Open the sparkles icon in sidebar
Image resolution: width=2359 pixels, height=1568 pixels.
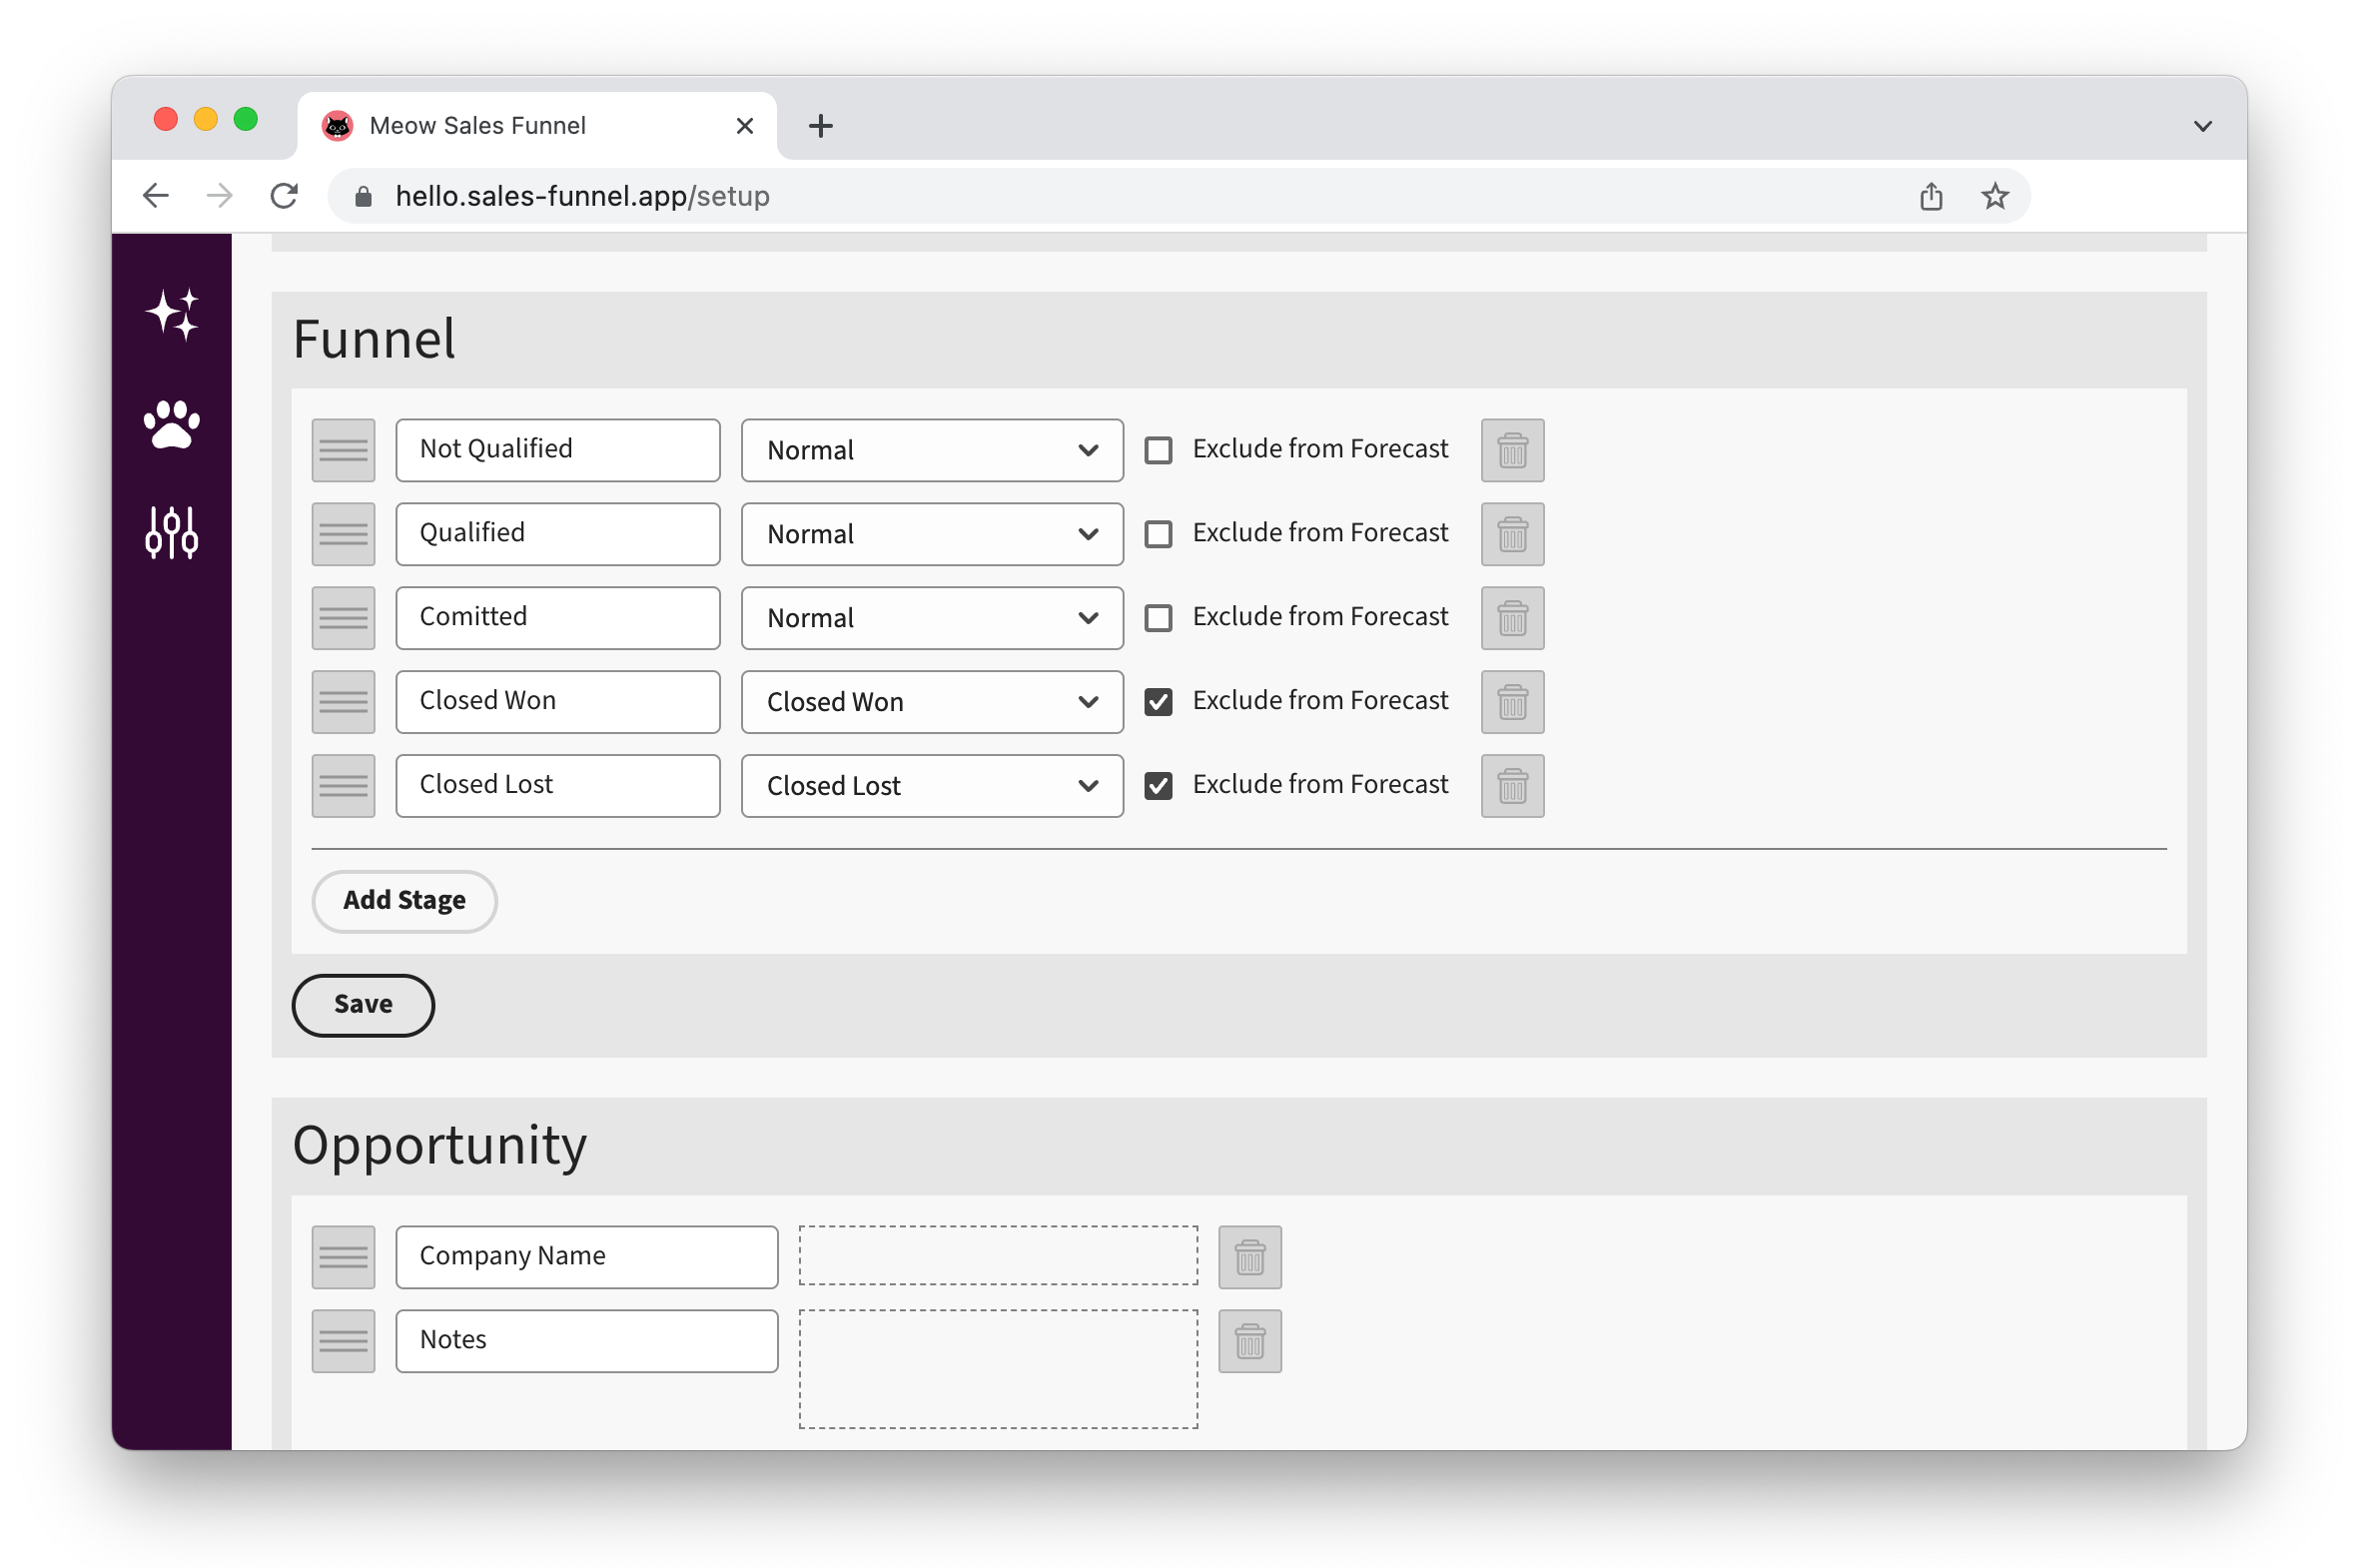(172, 315)
